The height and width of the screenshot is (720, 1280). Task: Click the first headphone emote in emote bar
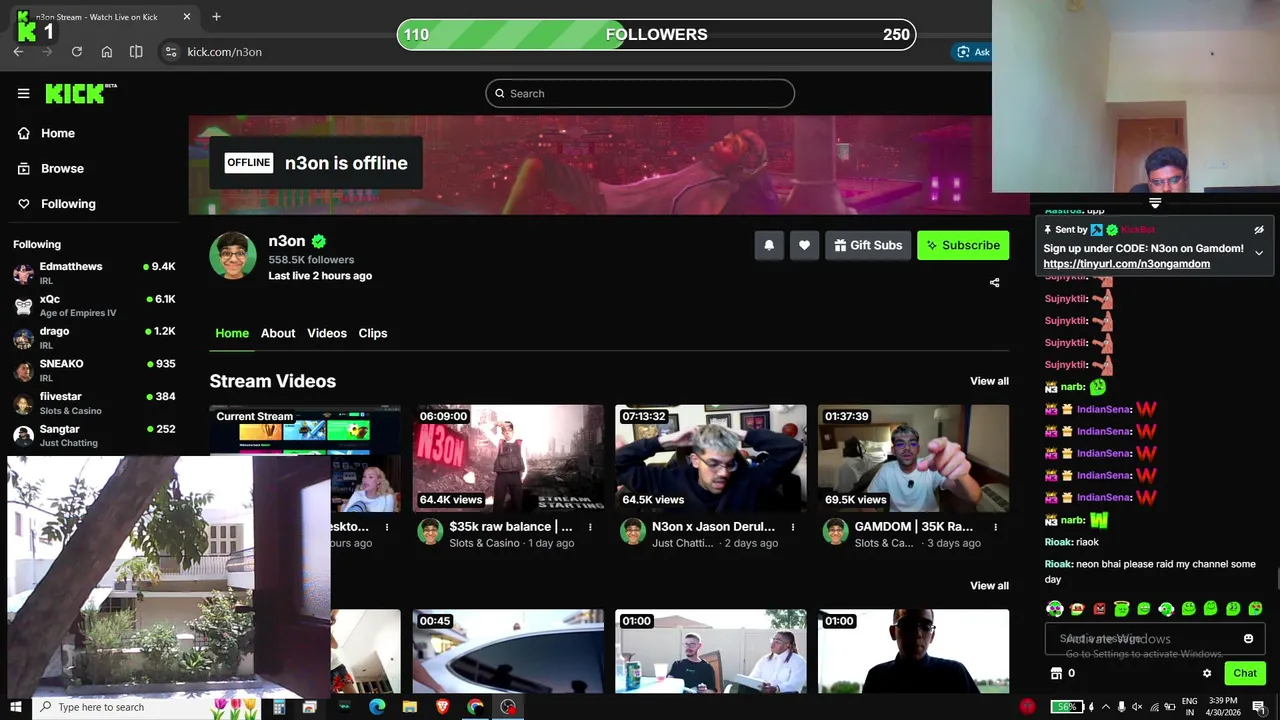point(1054,608)
